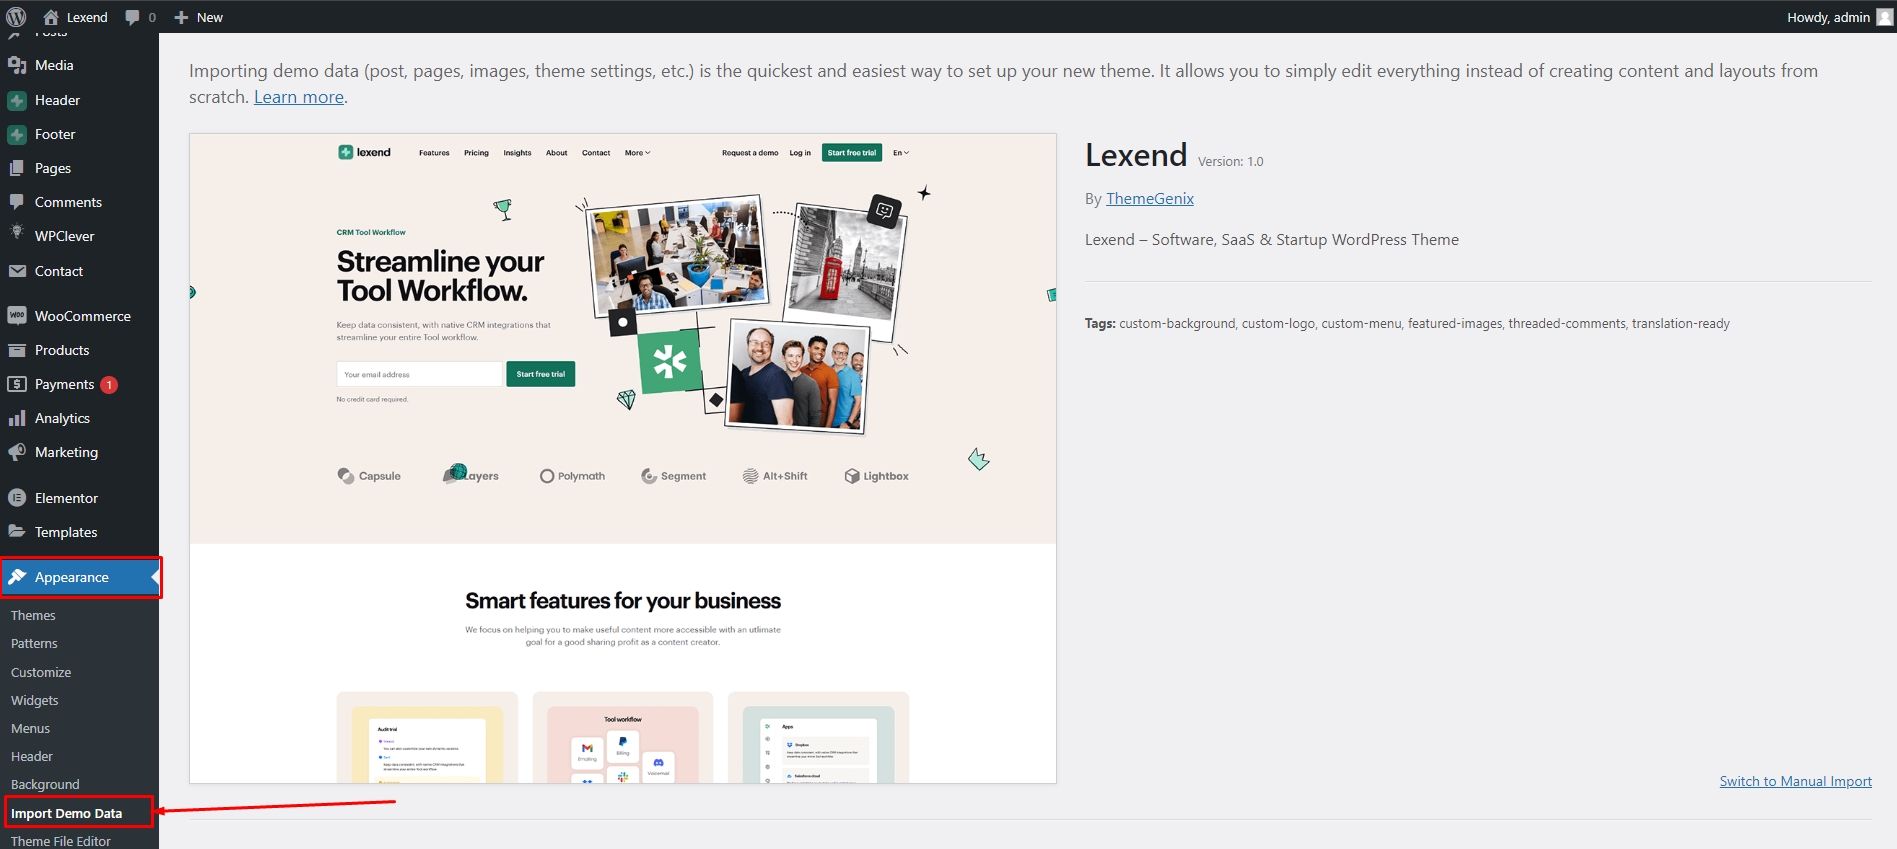Open Themes under Appearance

[x=33, y=615]
